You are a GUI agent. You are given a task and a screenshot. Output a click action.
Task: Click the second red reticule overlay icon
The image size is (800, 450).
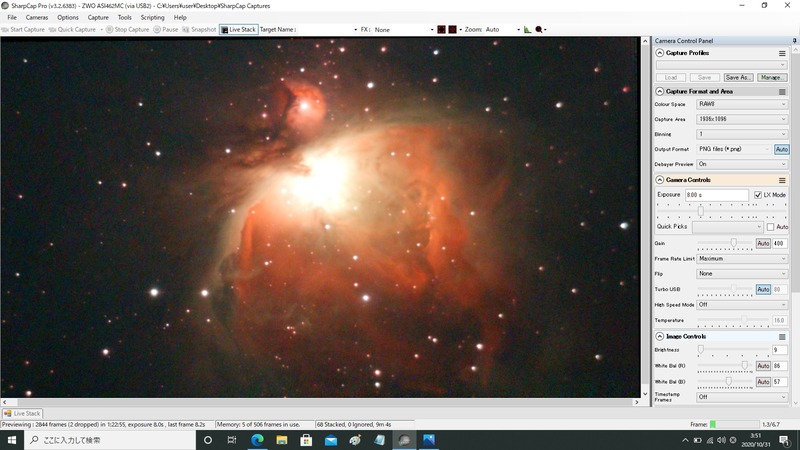click(453, 30)
